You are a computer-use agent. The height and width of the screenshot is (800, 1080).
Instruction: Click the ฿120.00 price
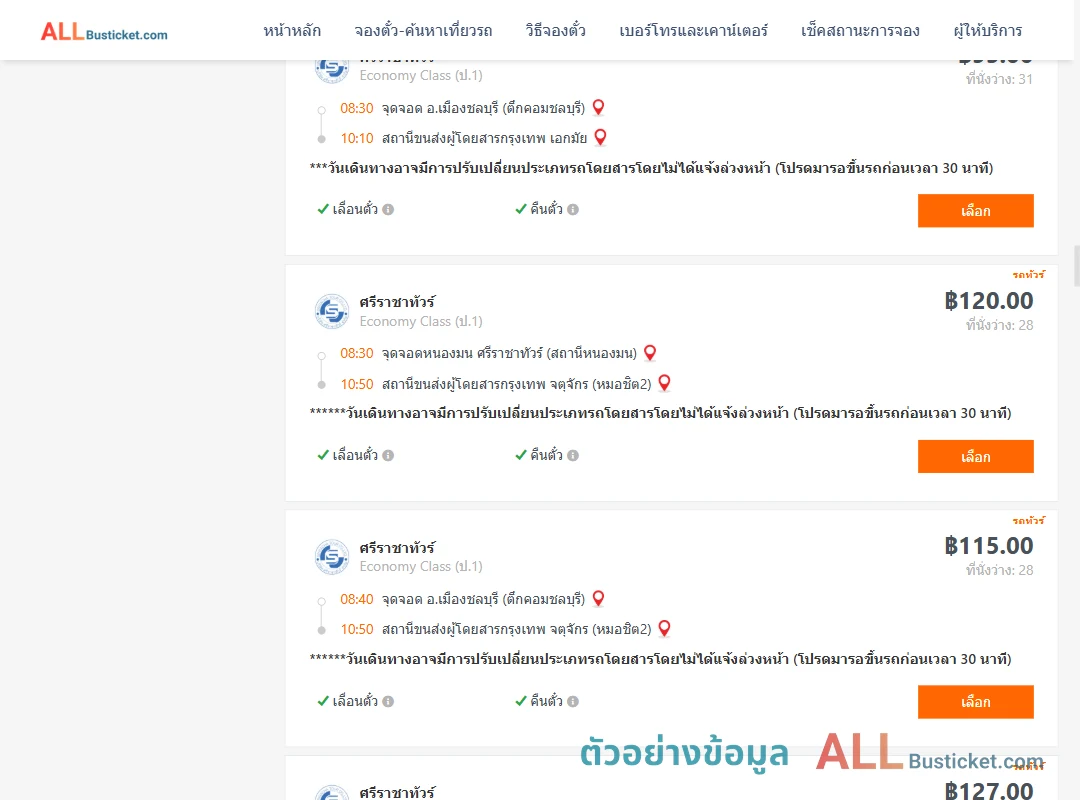pyautogui.click(x=988, y=300)
